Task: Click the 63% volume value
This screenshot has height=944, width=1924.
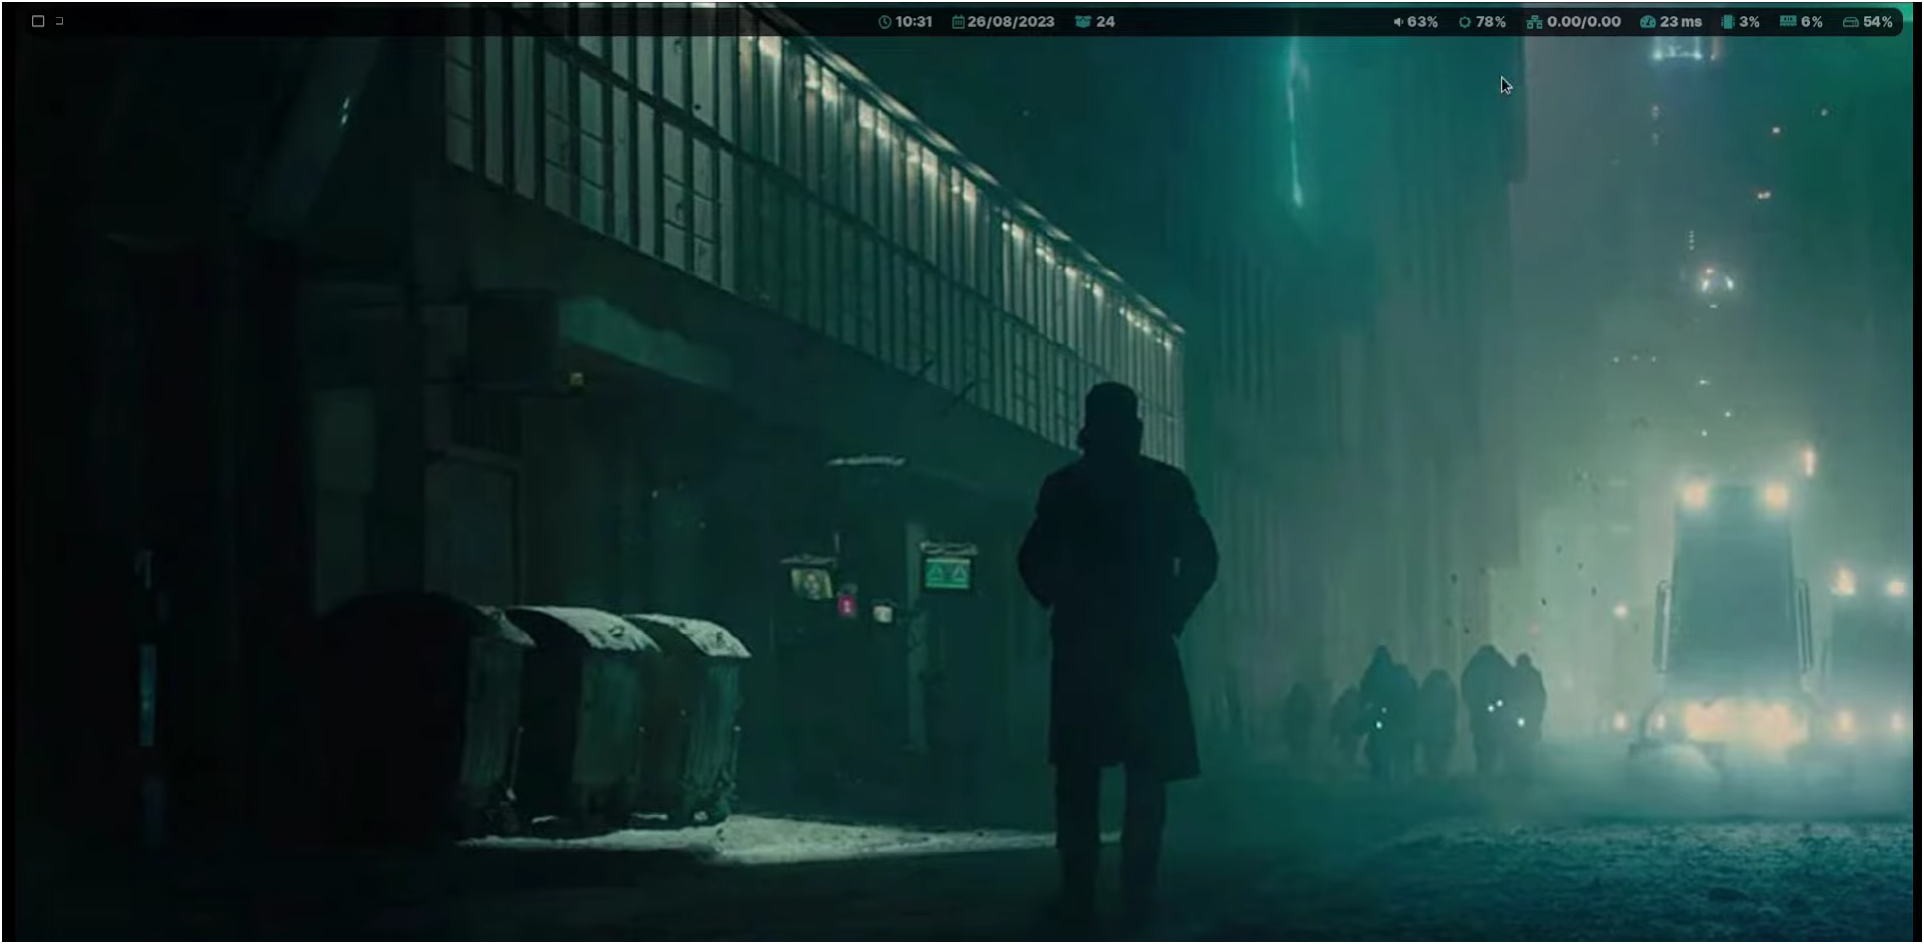Action: pyautogui.click(x=1422, y=22)
